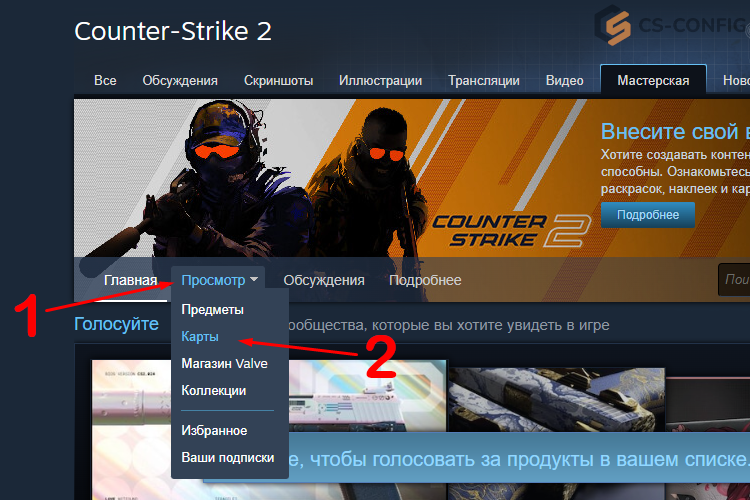Open the Скриншоты tab
Screen dimensions: 750x500
tap(278, 80)
